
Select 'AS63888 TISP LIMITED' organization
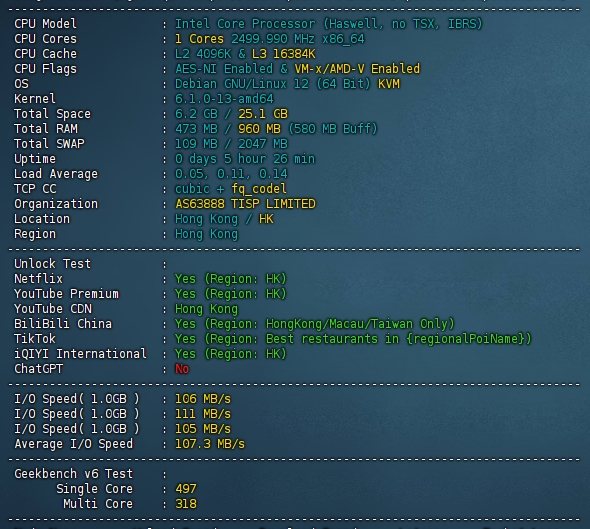click(x=245, y=204)
